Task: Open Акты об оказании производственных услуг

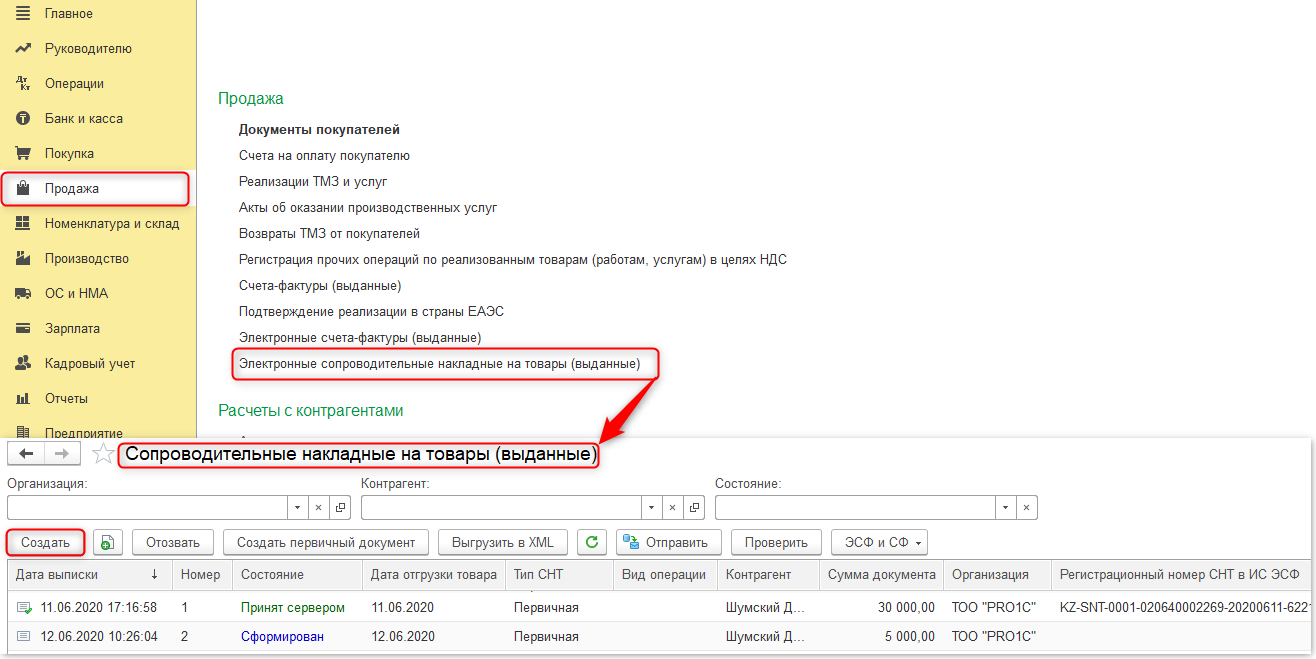Action: tap(368, 208)
